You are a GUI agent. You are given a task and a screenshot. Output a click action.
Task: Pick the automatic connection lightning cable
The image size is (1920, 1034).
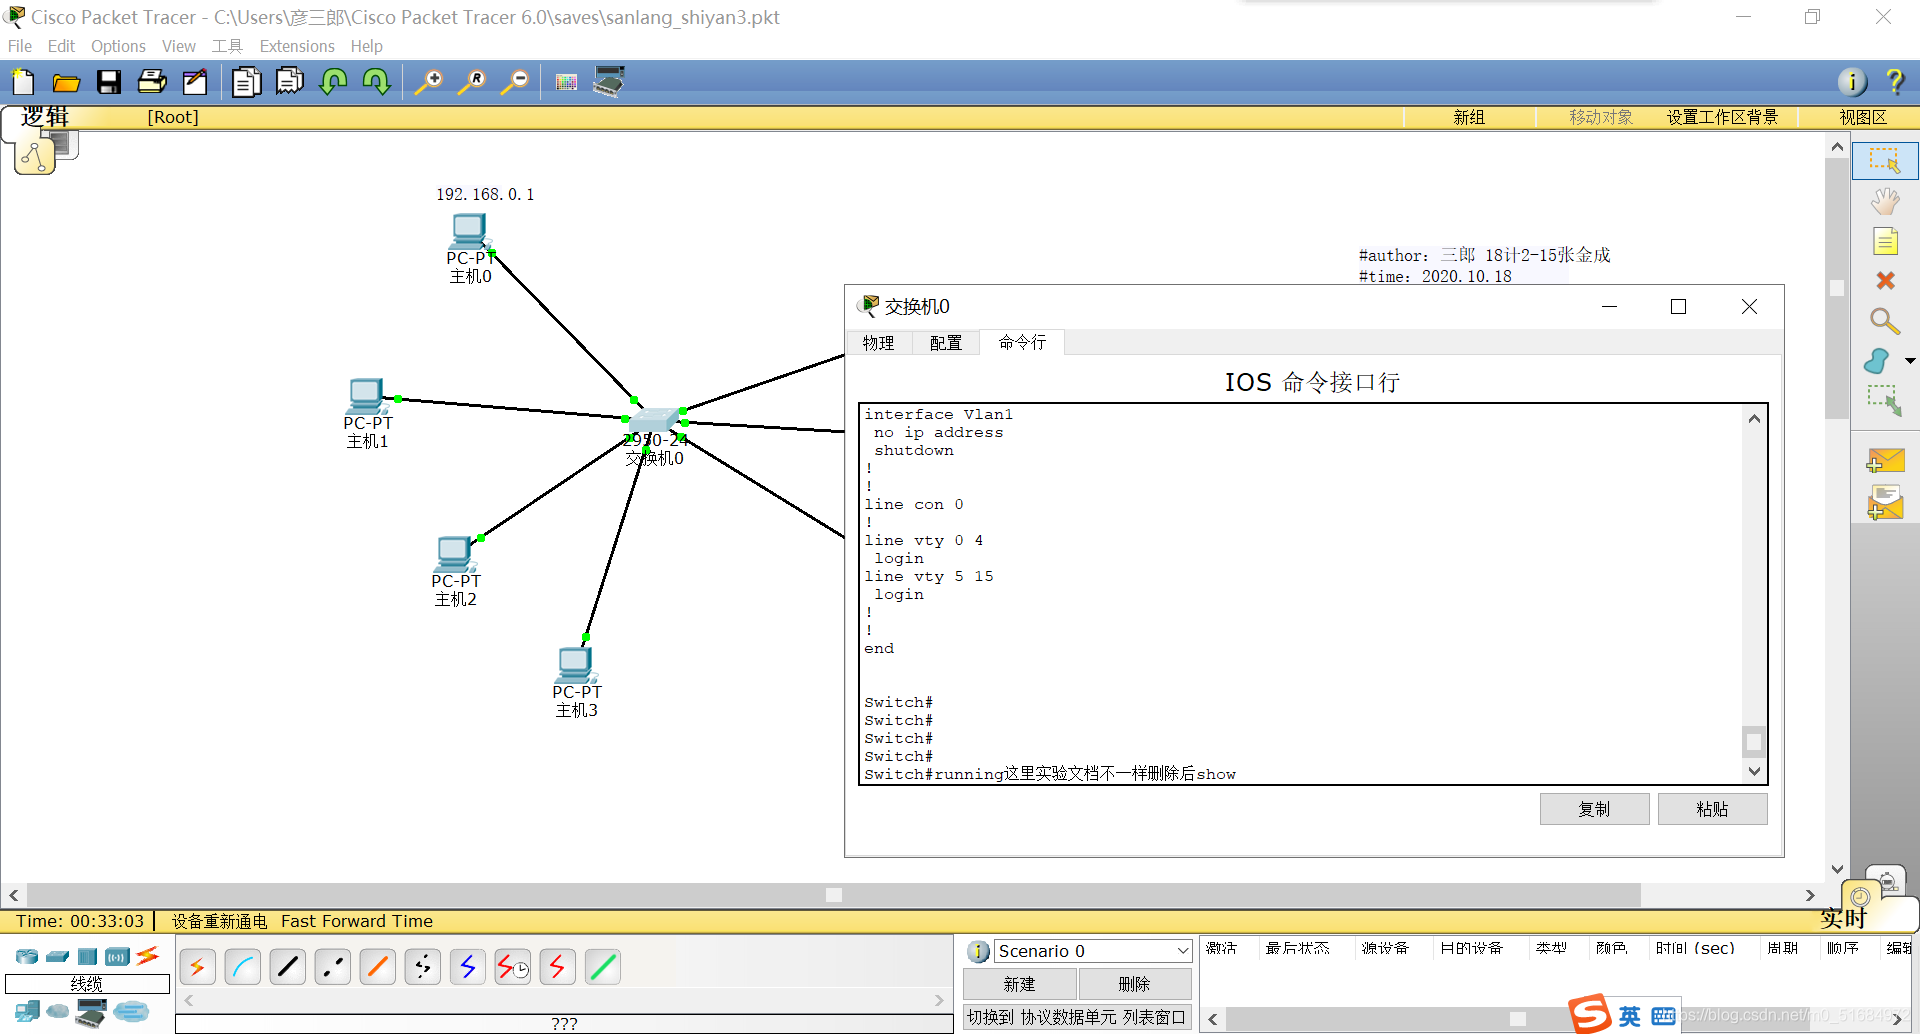197,967
